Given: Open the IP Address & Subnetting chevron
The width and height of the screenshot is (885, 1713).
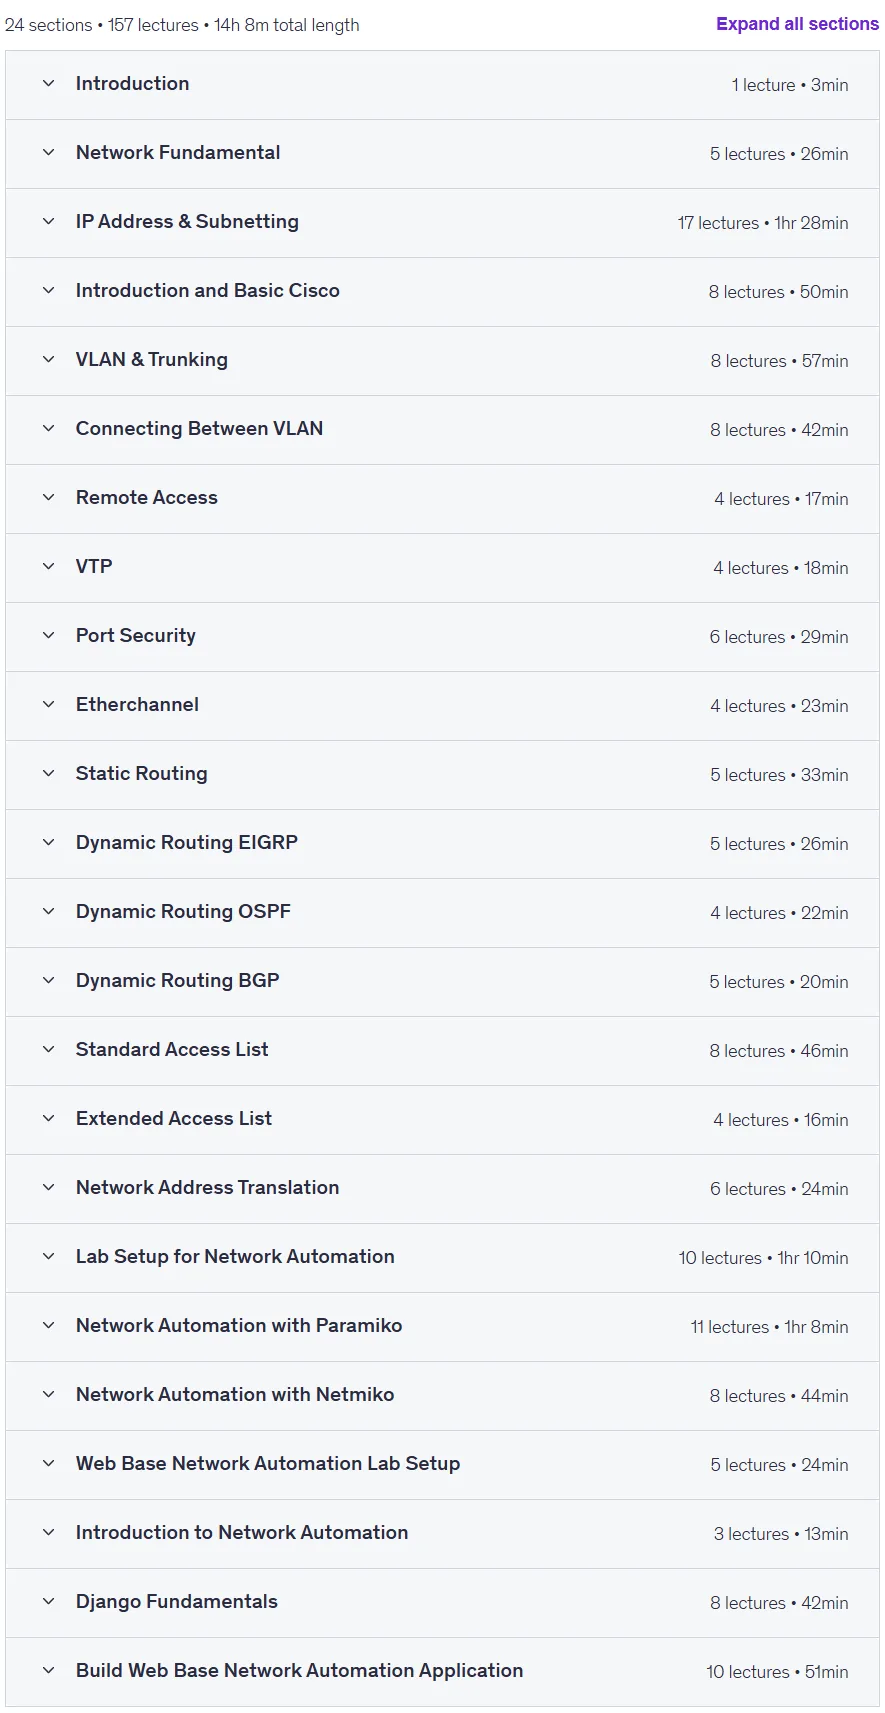Looking at the screenshot, I should click(x=48, y=222).
